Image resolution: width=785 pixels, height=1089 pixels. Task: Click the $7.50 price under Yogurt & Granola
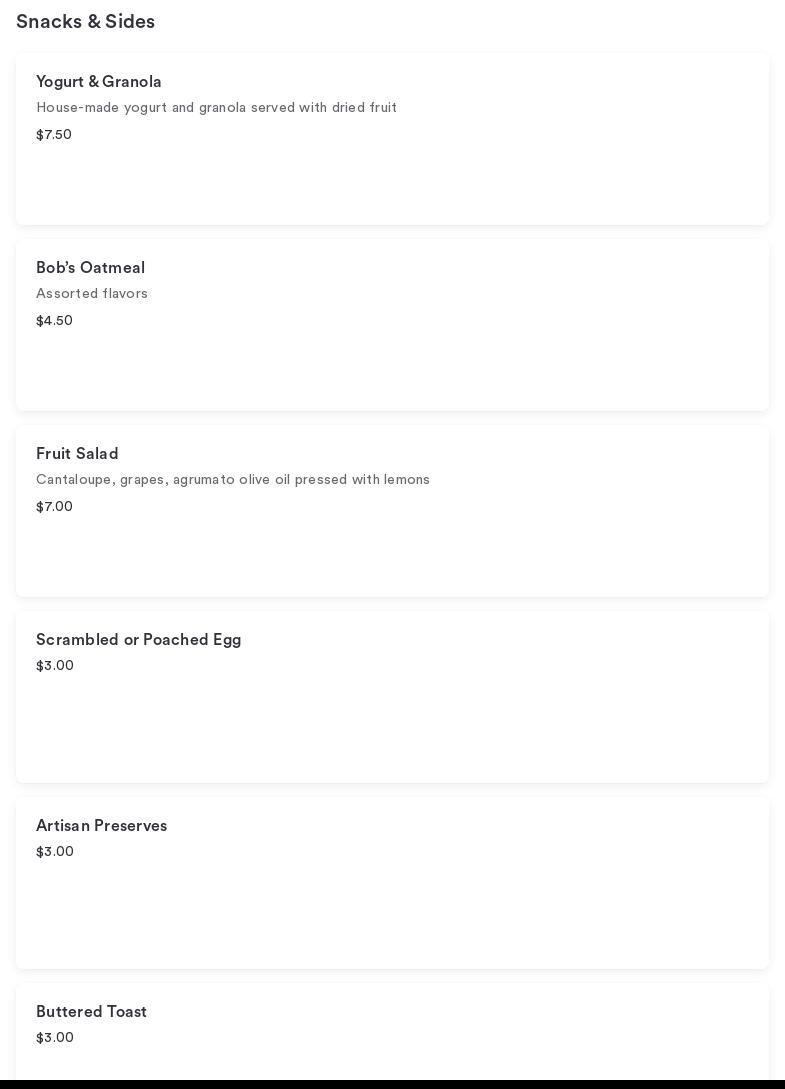pos(54,135)
